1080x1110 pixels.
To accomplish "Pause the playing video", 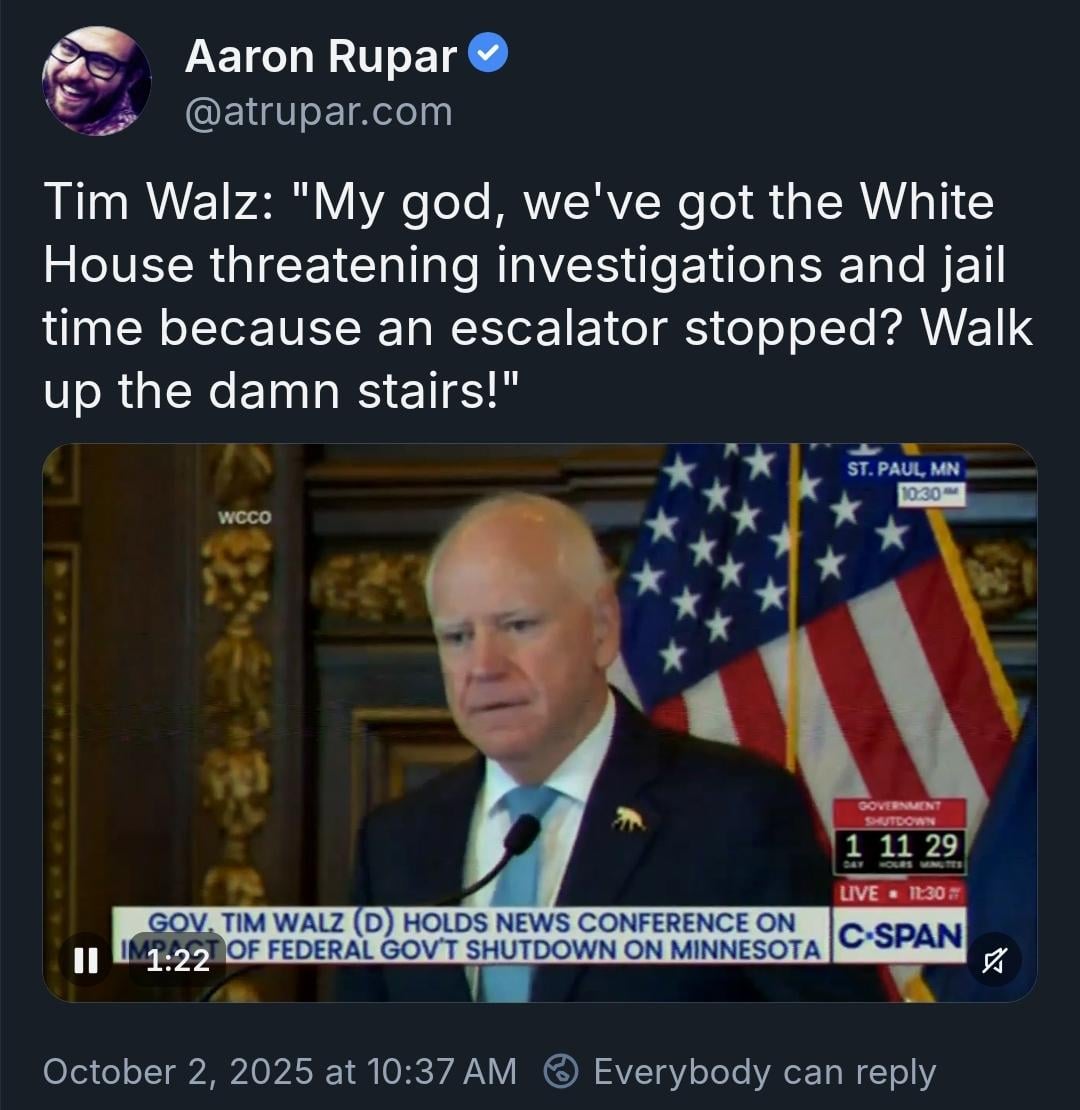I will click(x=86, y=960).
